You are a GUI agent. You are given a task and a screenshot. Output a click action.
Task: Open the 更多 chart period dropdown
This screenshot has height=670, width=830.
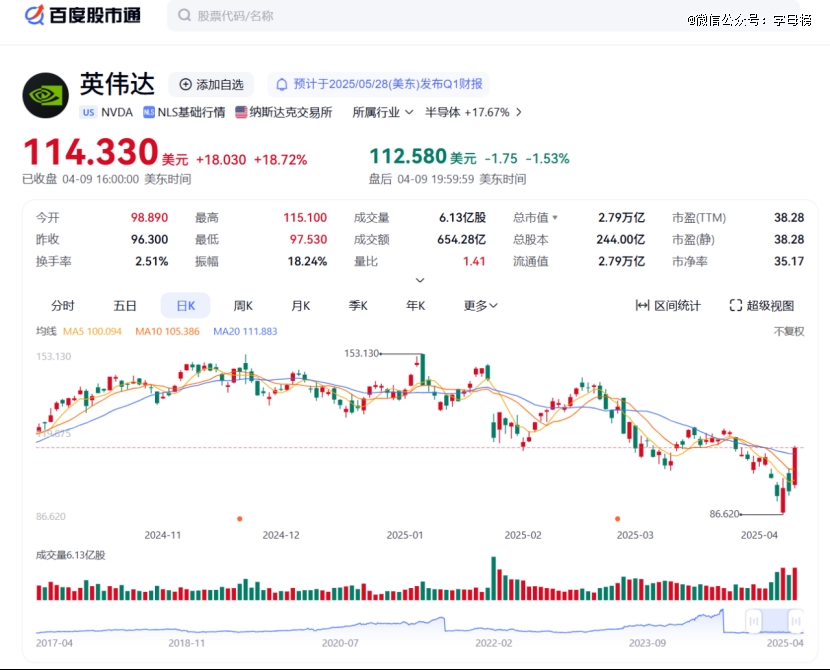tap(480, 306)
